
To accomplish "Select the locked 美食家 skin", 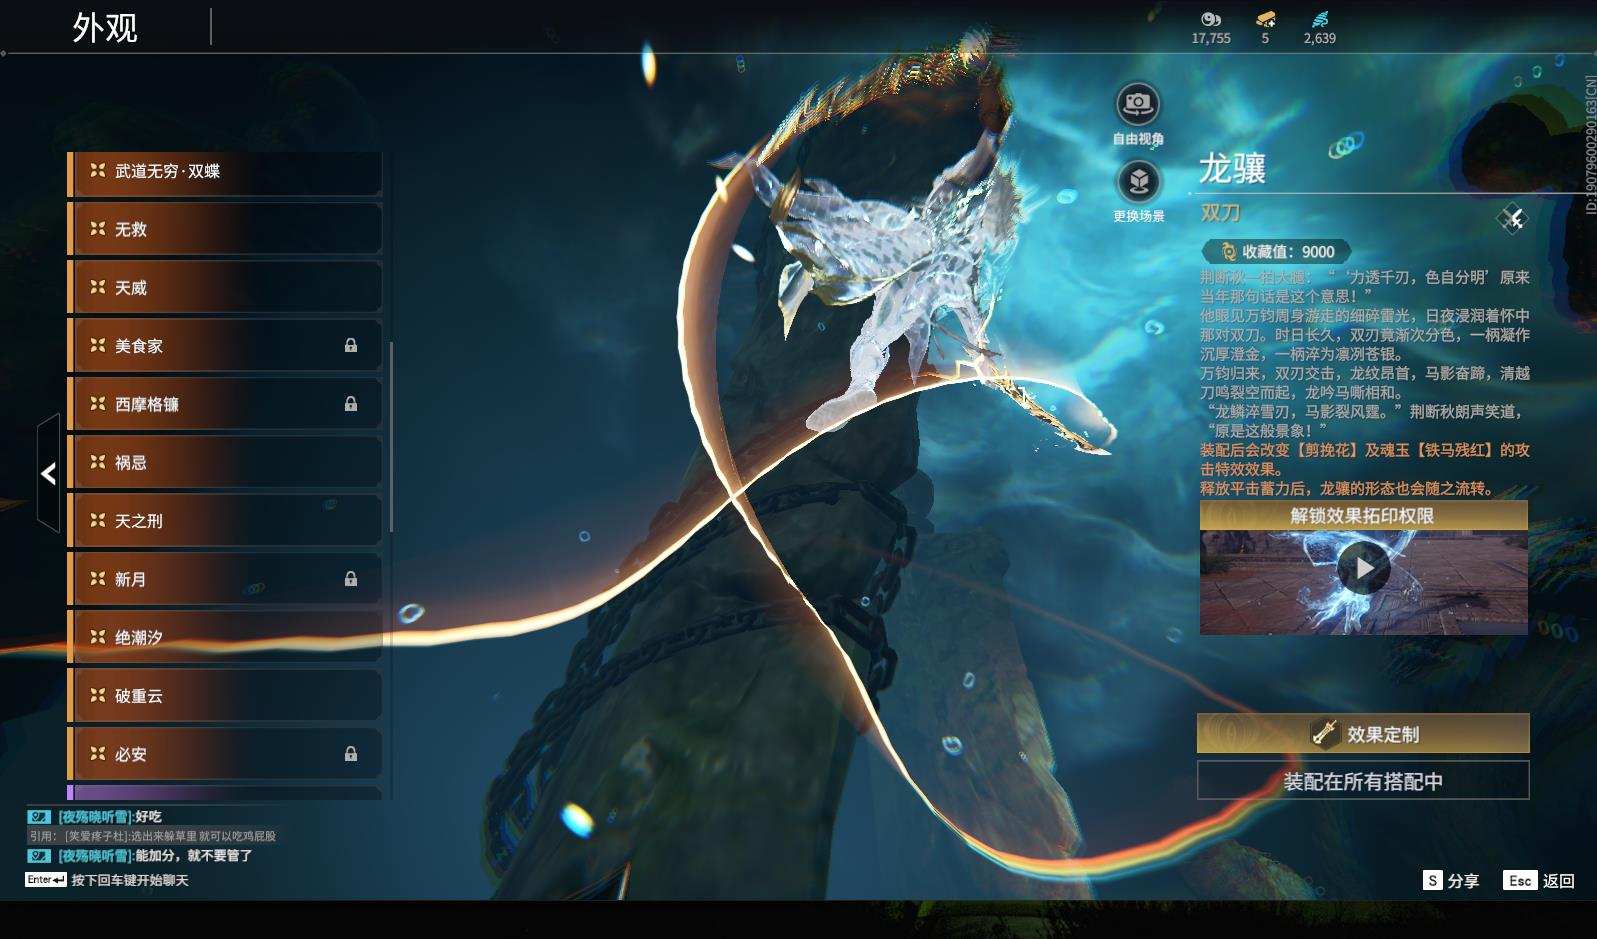I will (x=225, y=346).
